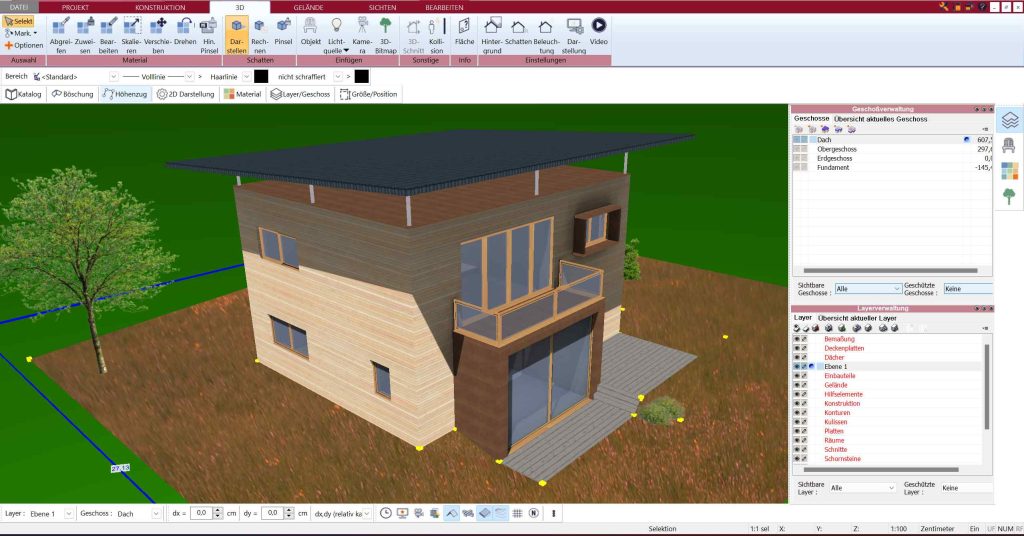The height and width of the screenshot is (536, 1024).
Task: Switch to the KONSTRUKTION ribbon tab
Action: pos(160,7)
